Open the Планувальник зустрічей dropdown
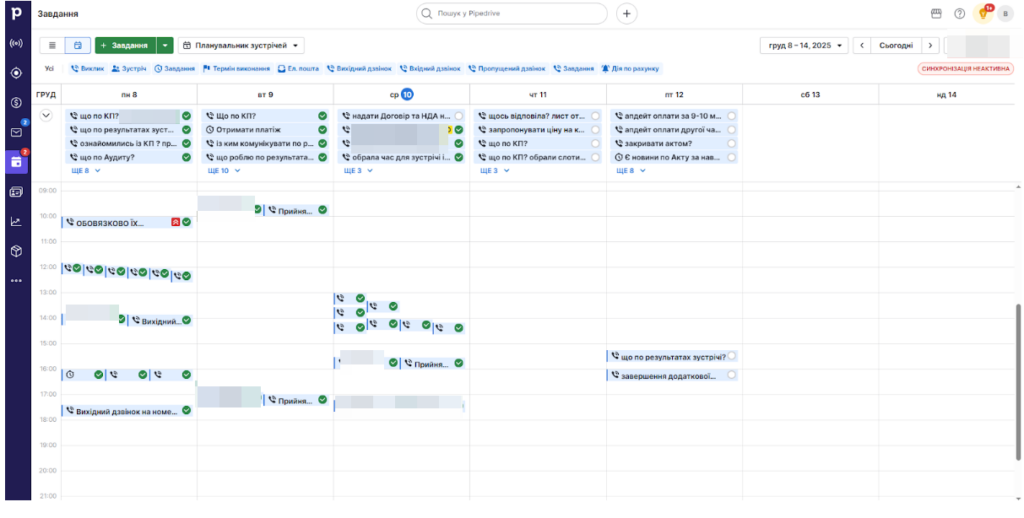 [241, 46]
